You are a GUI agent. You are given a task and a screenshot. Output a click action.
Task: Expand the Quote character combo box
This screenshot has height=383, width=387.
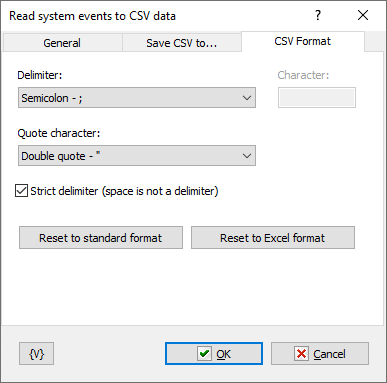tap(137, 156)
